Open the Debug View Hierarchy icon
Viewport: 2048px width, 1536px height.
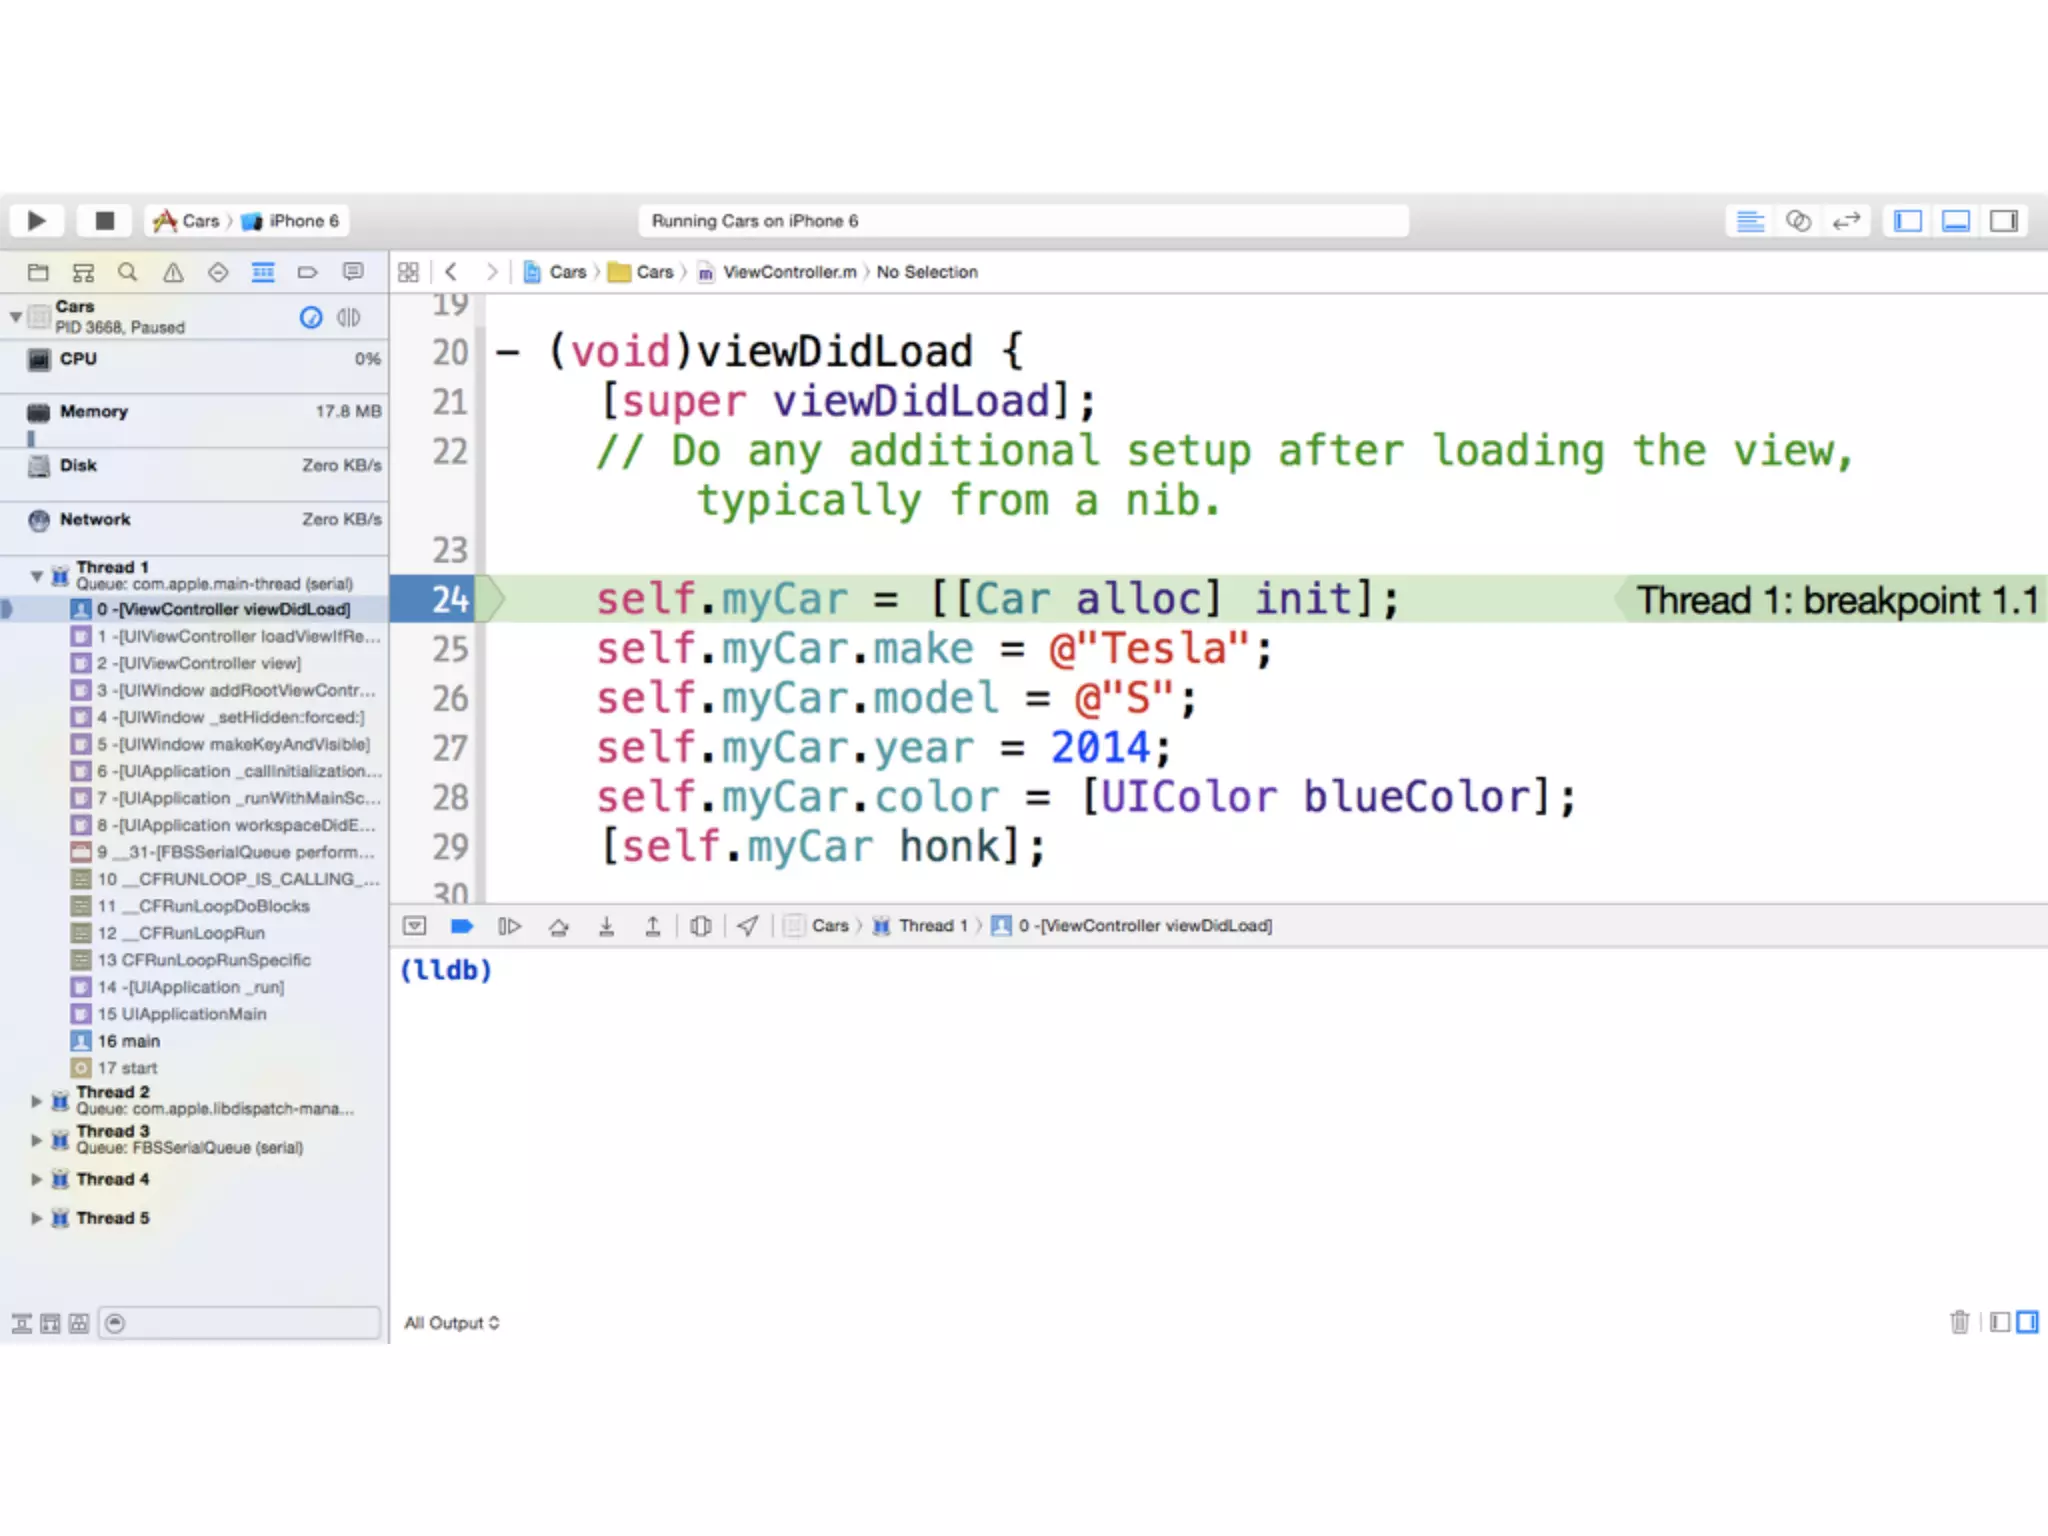[701, 926]
